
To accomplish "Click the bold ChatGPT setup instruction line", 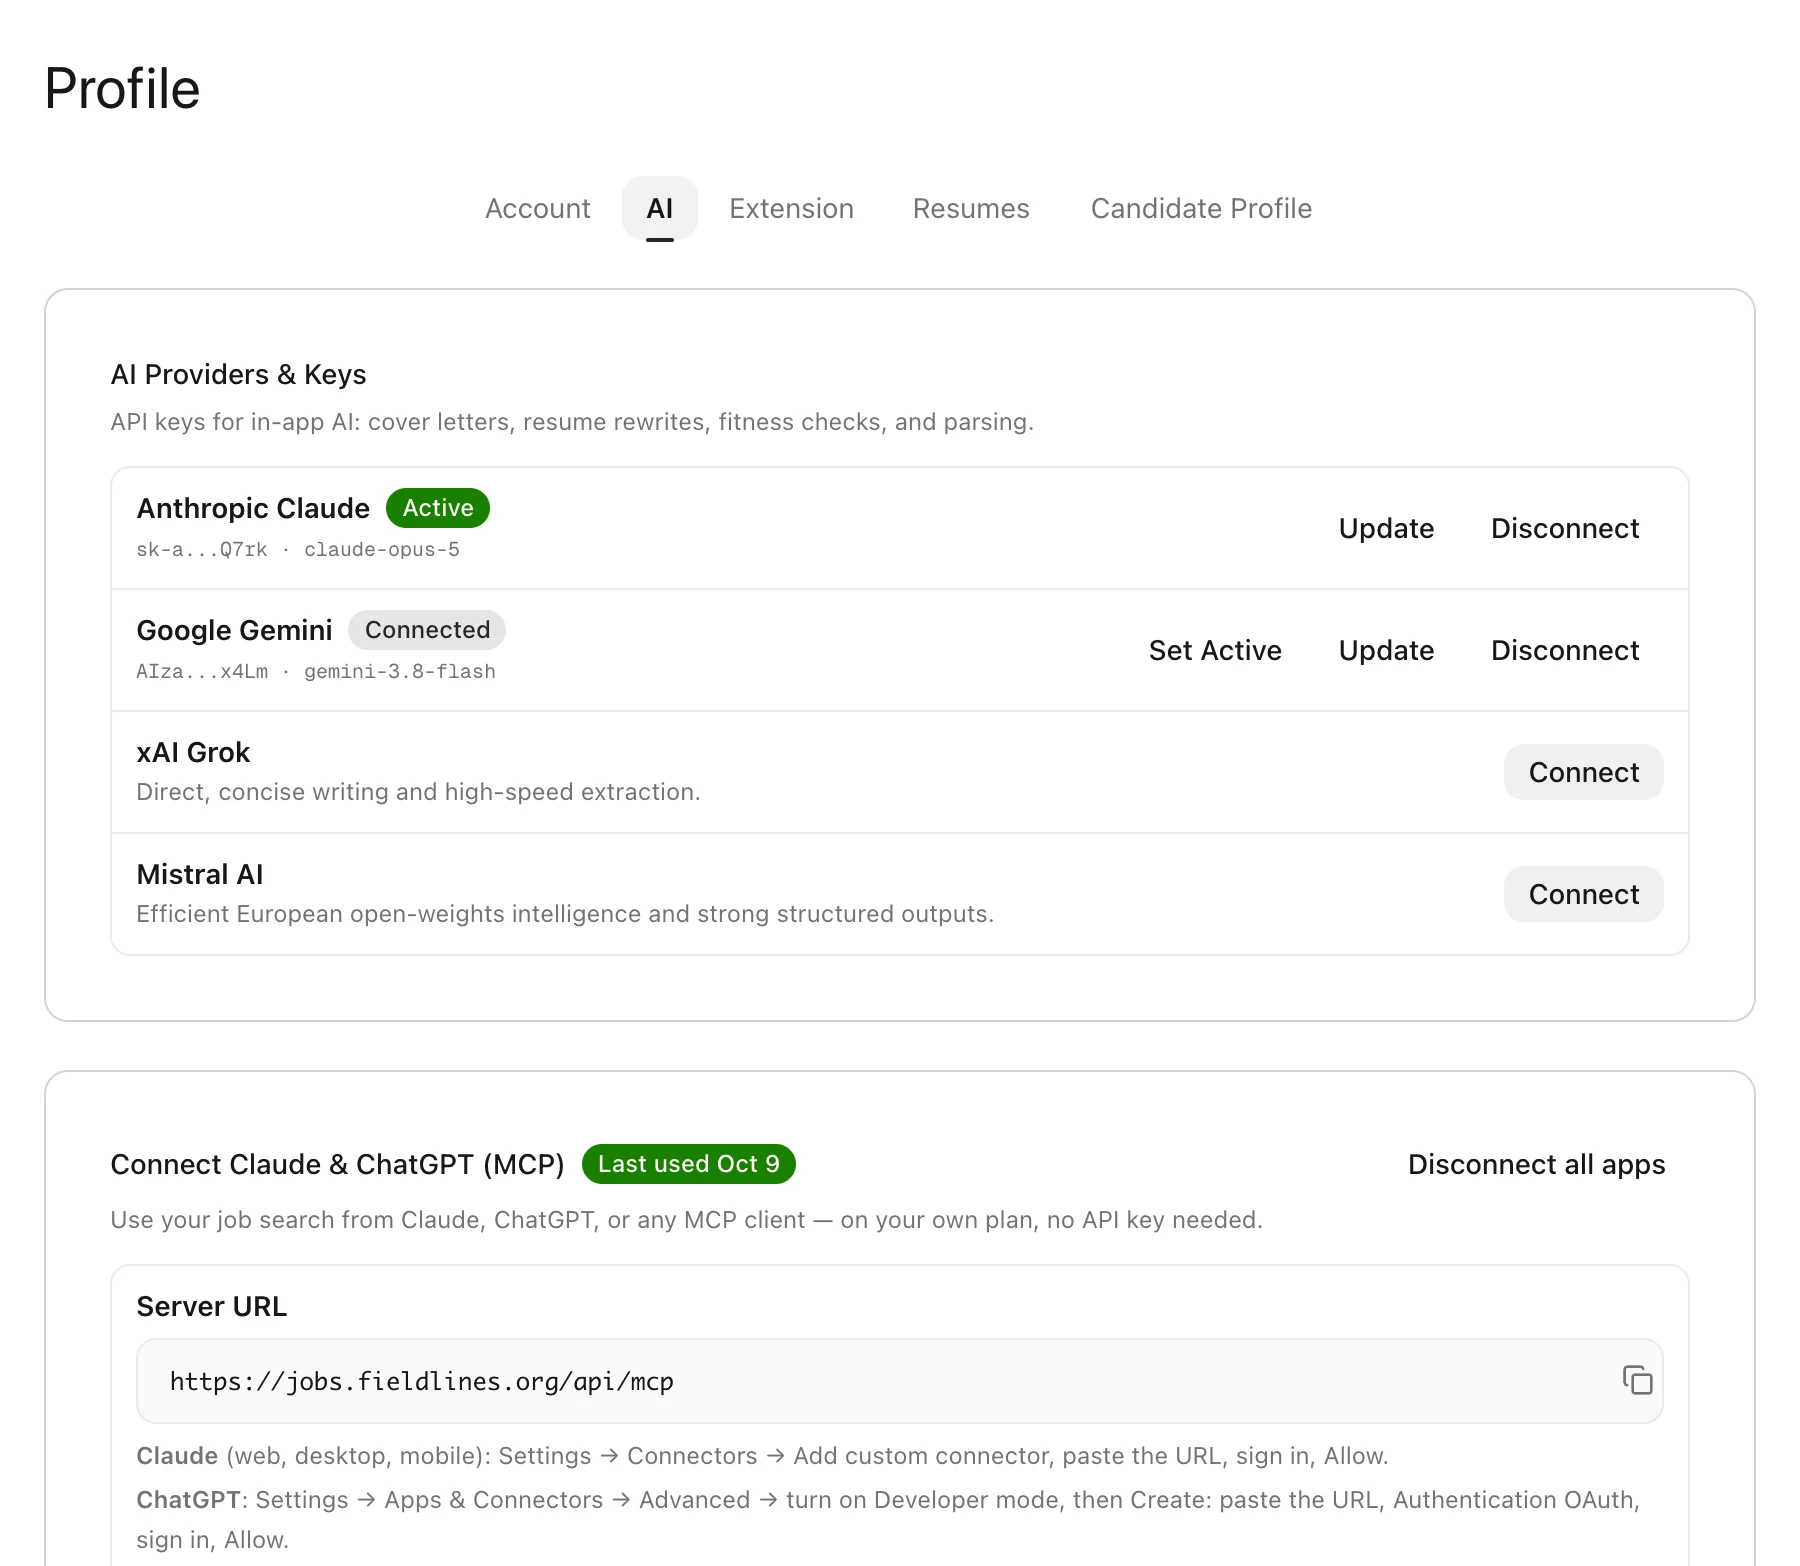I will (x=888, y=1519).
